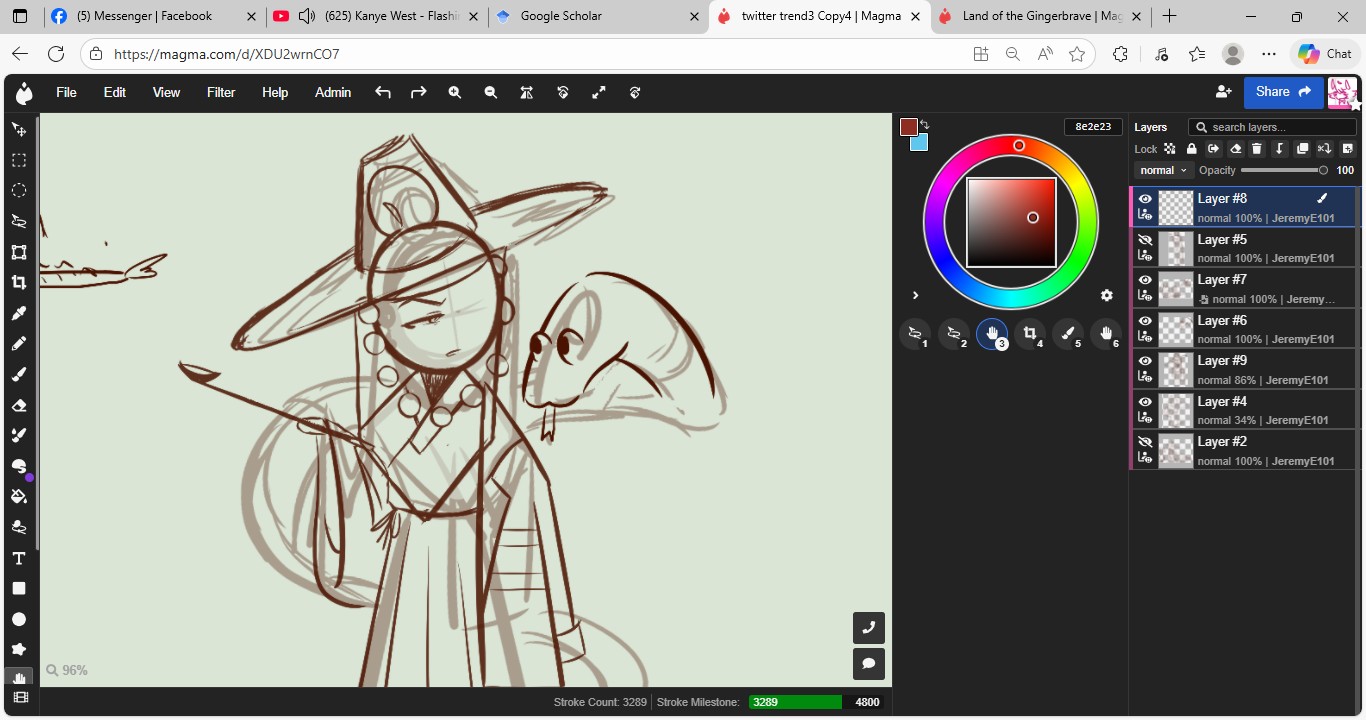Open the normal blend mode dropdown

(1163, 170)
